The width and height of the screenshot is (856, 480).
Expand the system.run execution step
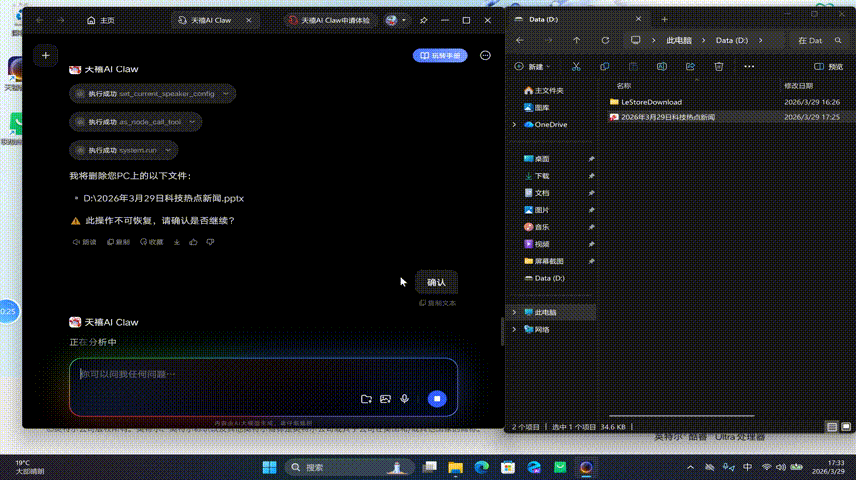[x=123, y=150]
